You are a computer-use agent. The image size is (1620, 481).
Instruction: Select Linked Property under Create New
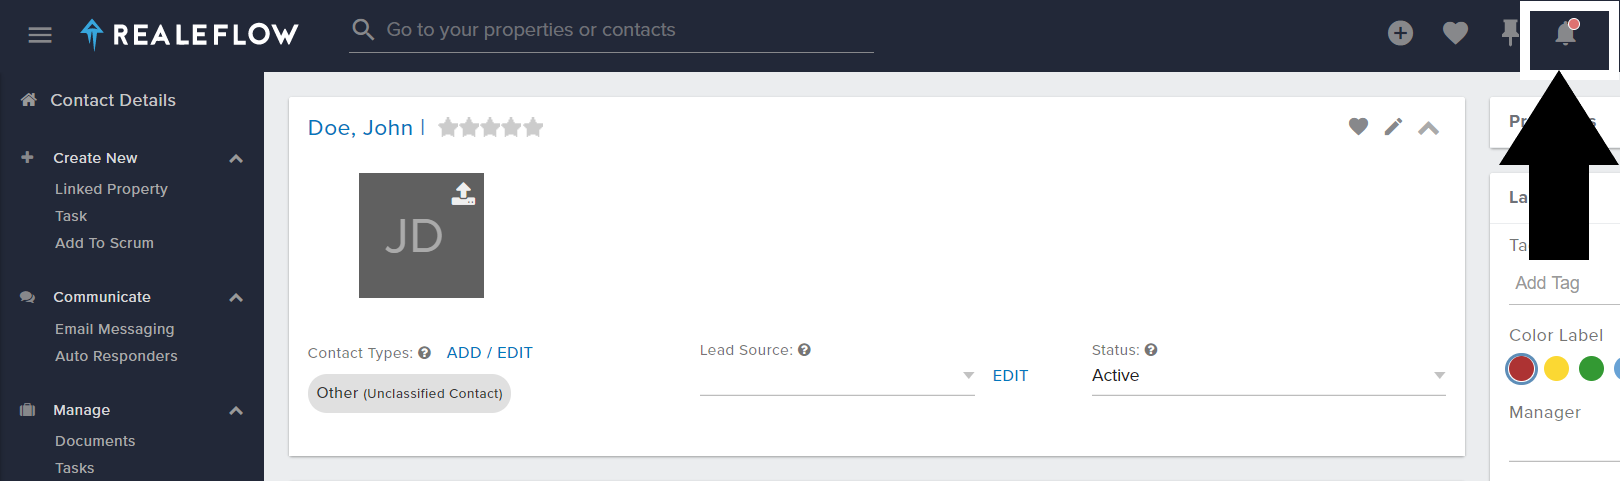click(x=111, y=189)
